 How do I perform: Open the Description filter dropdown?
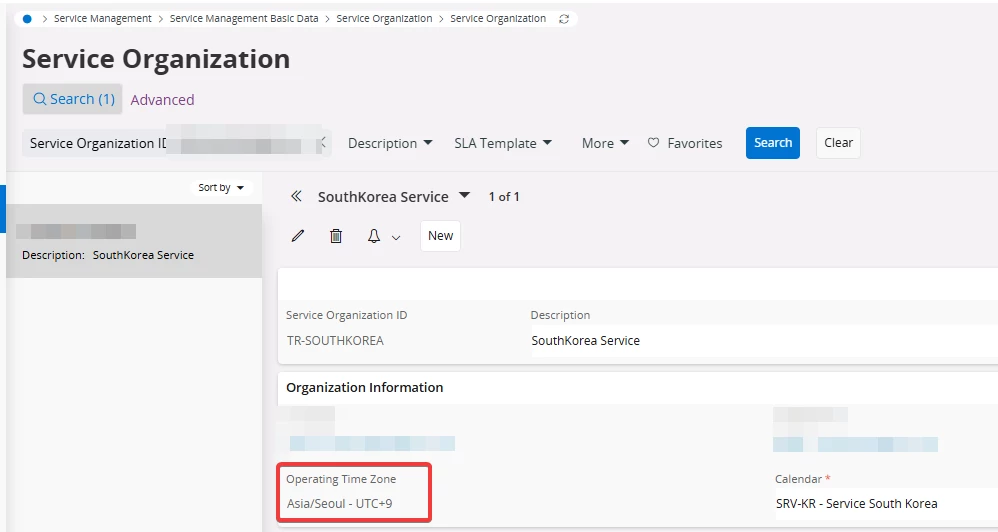pyautogui.click(x=390, y=143)
